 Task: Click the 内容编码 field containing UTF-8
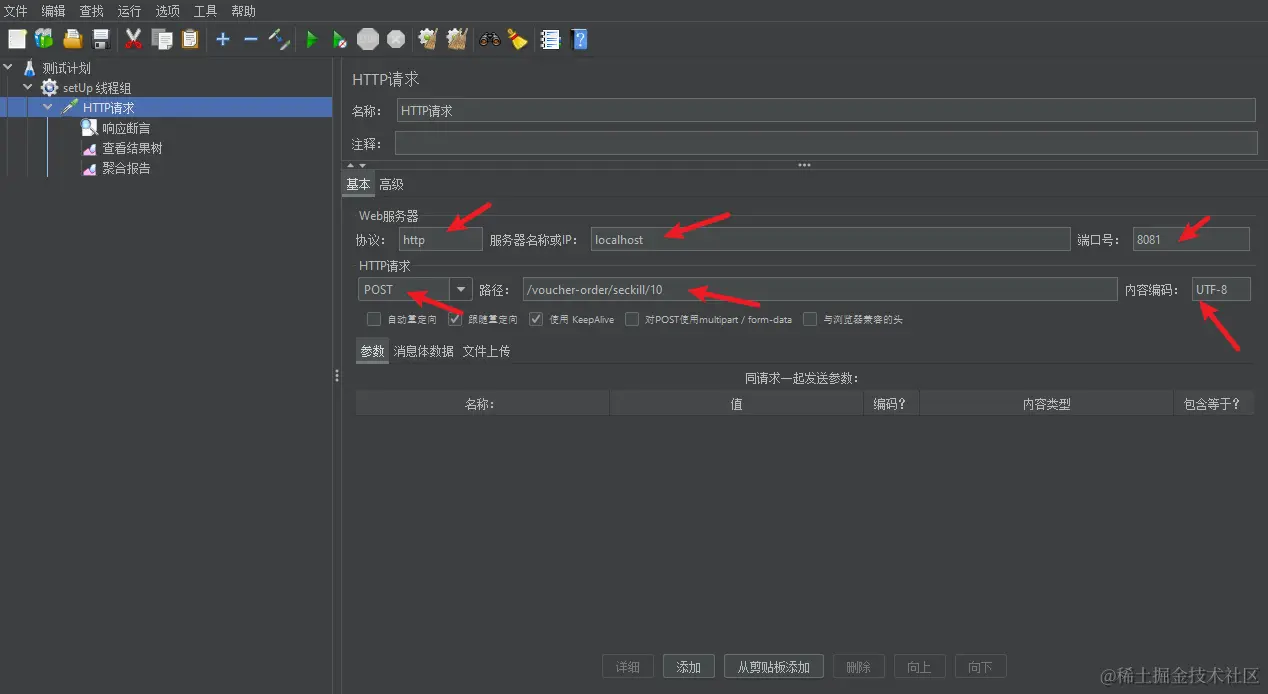tap(1221, 289)
